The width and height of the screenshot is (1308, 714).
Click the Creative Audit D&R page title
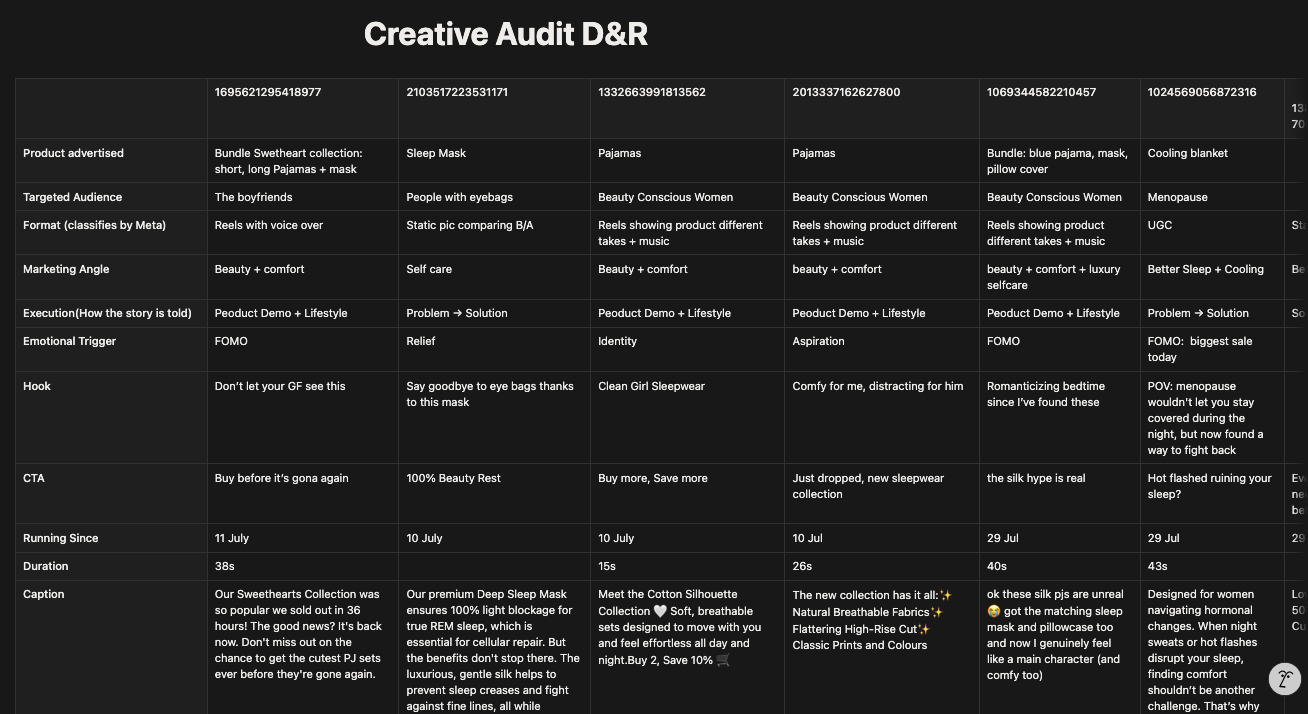tap(506, 34)
